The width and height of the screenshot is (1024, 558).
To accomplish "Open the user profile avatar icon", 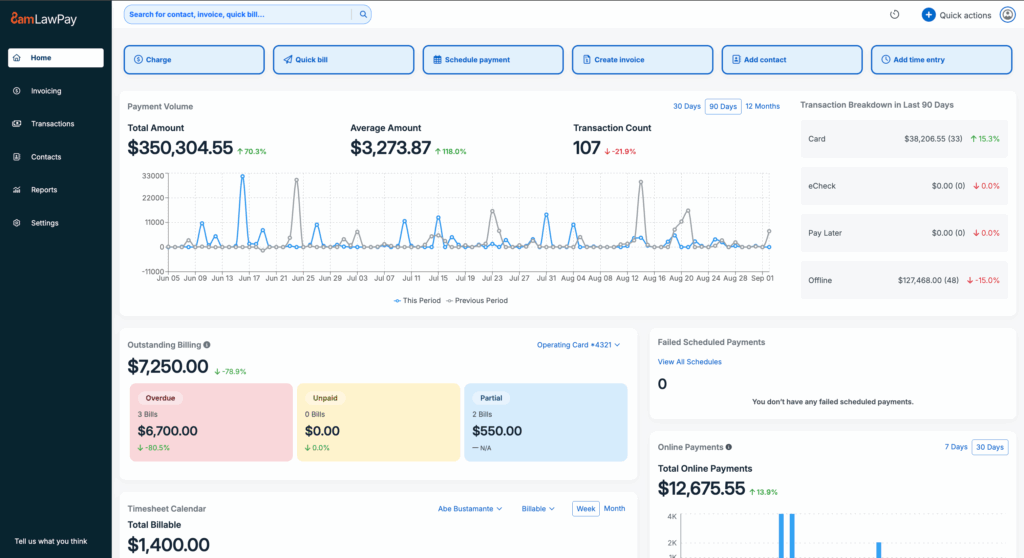I will (x=1007, y=15).
